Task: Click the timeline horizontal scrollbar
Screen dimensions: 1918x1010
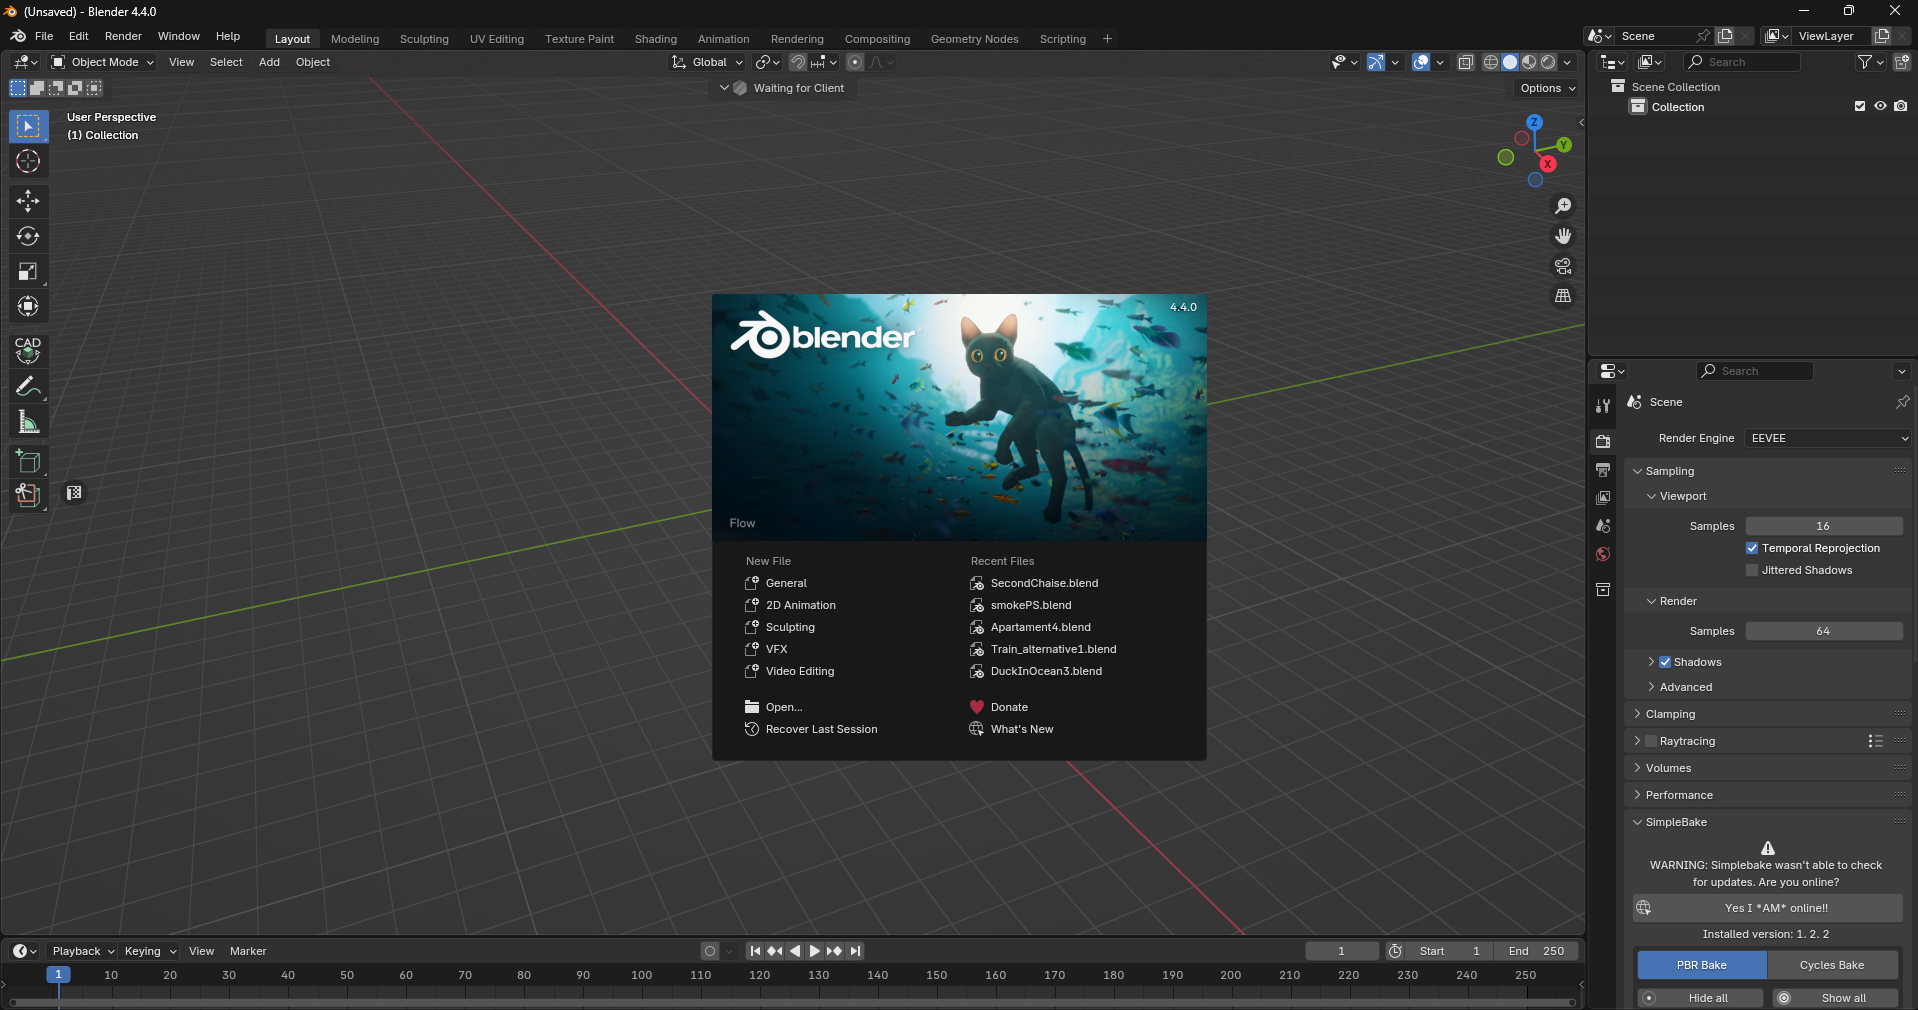Action: click(792, 1002)
